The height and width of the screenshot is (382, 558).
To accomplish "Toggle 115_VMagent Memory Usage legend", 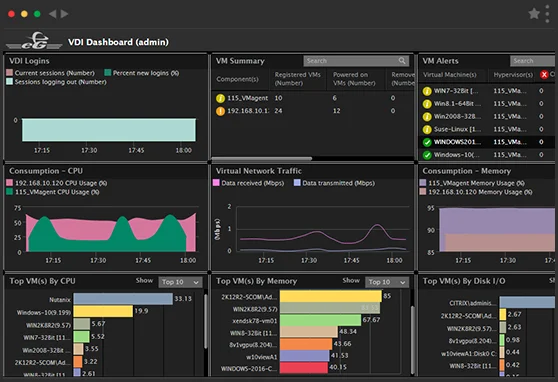I will [x=472, y=183].
